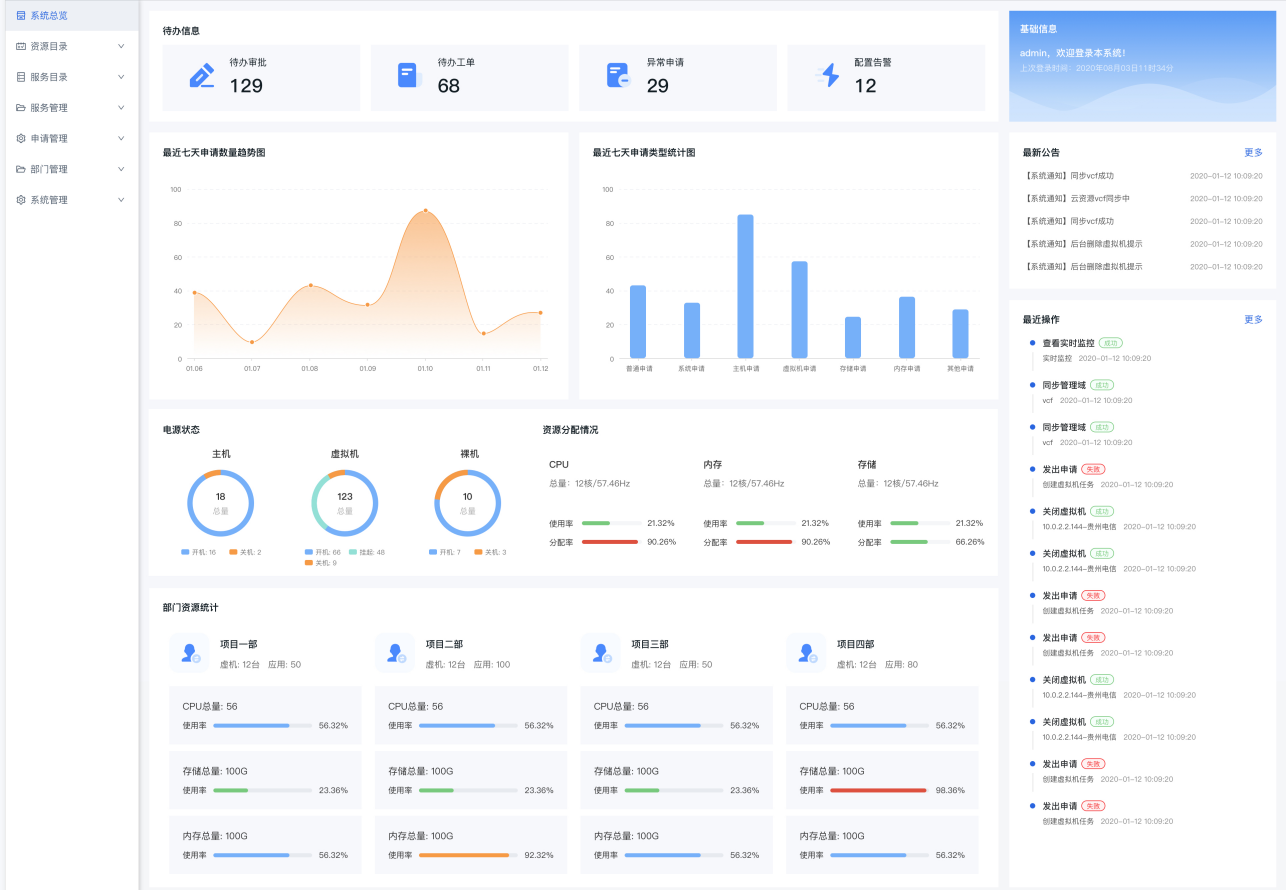Click the 裸机 power status donut chart
Image resolution: width=1286 pixels, height=890 pixels.
tap(468, 503)
